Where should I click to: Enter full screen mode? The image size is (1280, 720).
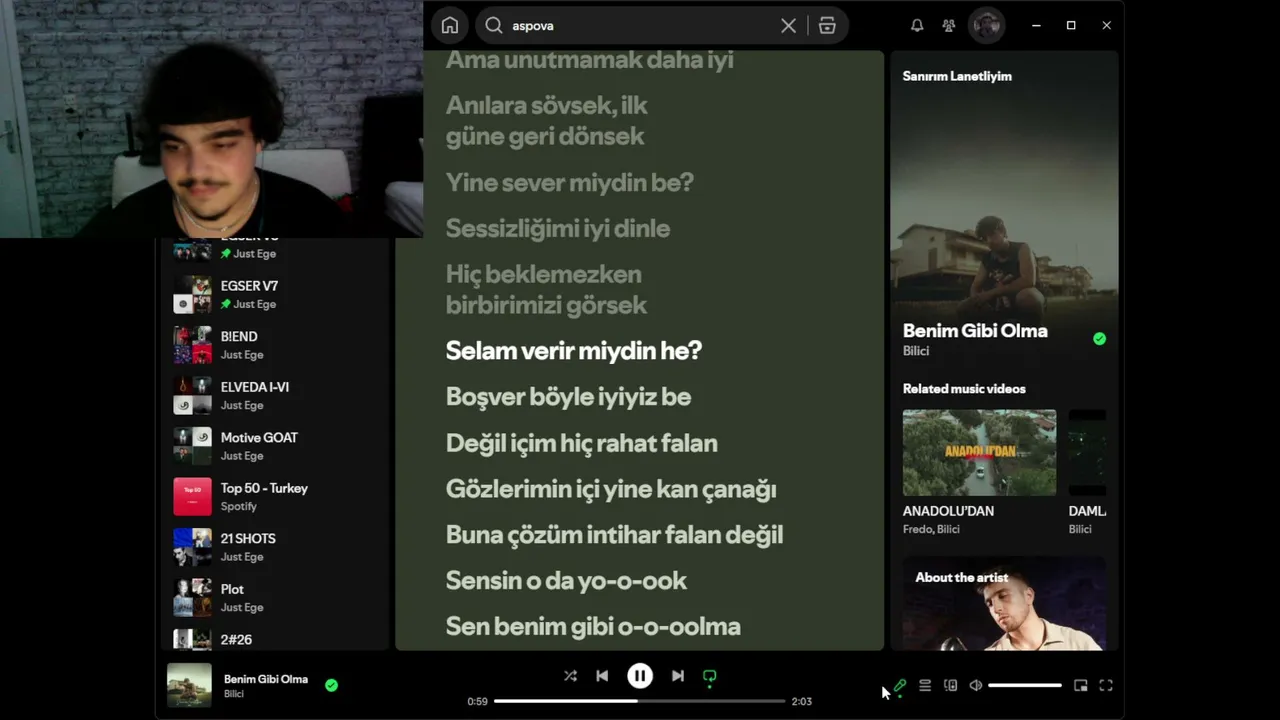[1106, 686]
